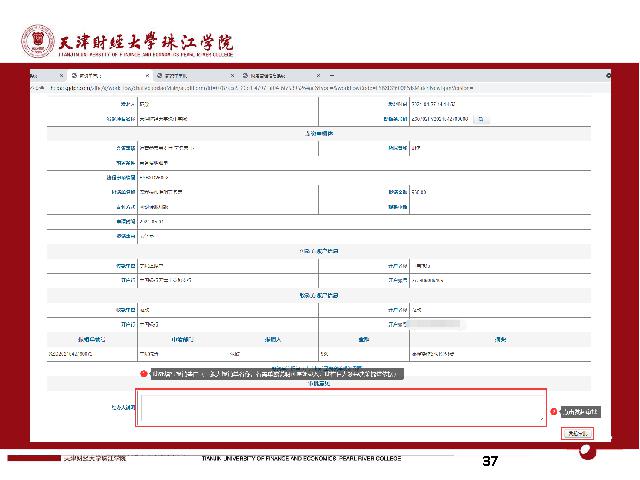Close the active white browser tab
Screen dimensions: 640x480
pos(147,76)
